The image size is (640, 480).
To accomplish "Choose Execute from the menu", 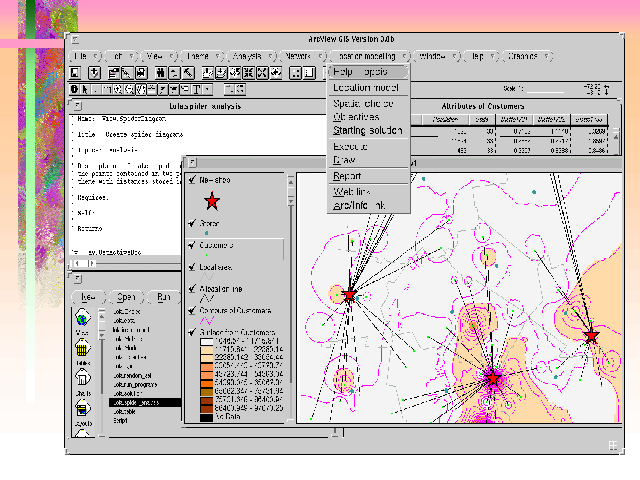I will point(369,146).
